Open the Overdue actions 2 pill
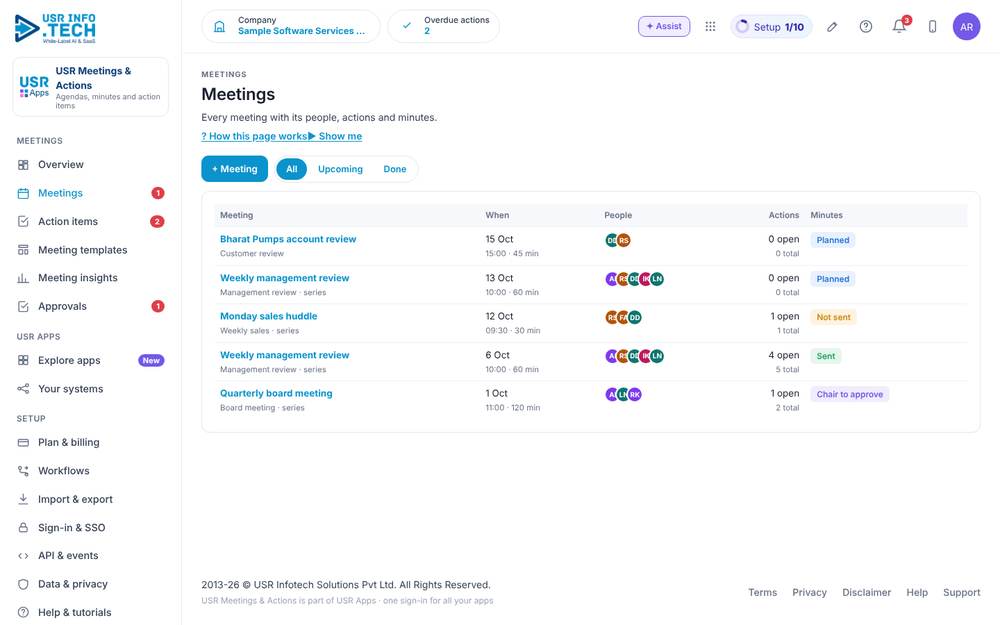Image resolution: width=1000 pixels, height=625 pixels. point(444,26)
